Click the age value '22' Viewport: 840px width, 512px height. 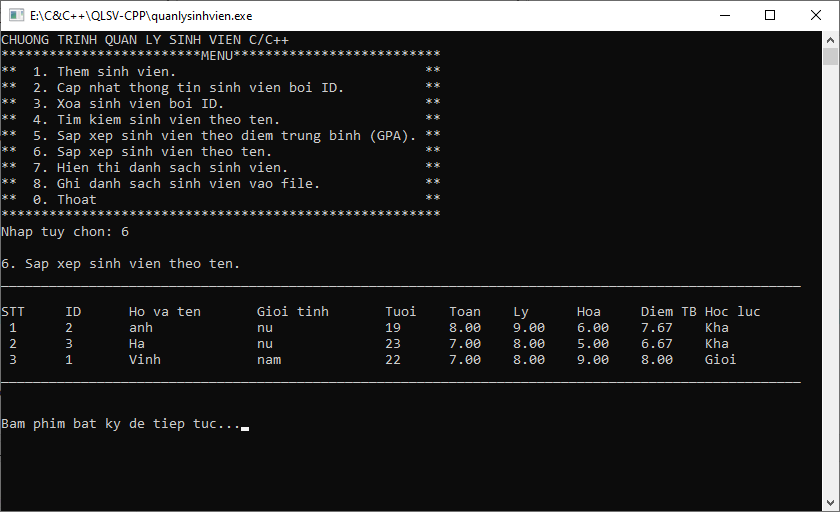coord(393,359)
